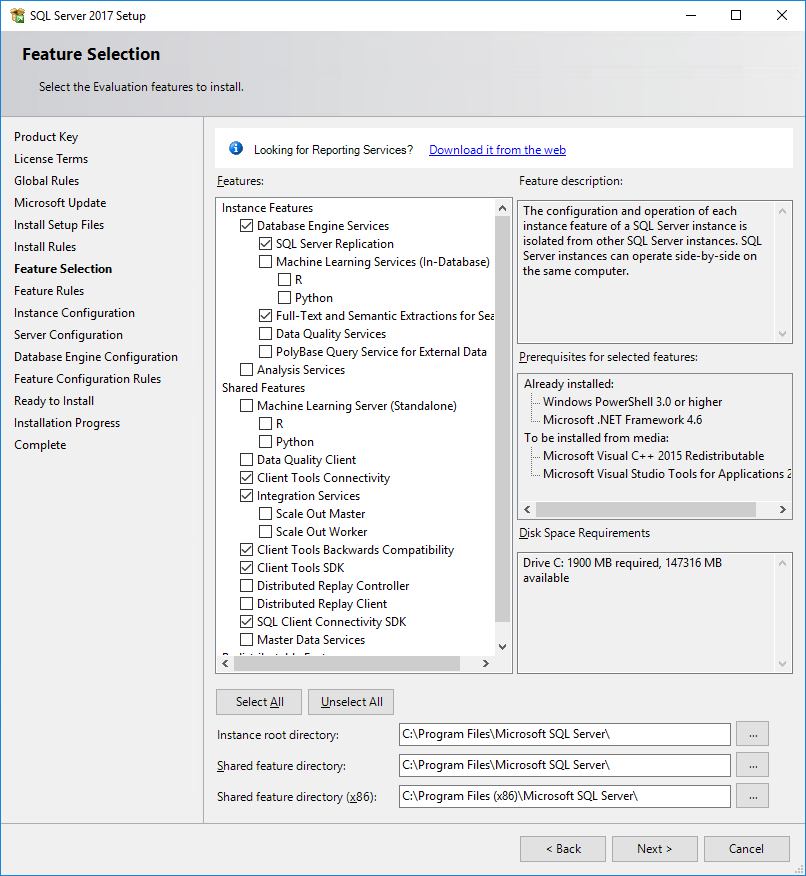Select the Shared Features group heading
The image size is (806, 876).
tap(263, 388)
